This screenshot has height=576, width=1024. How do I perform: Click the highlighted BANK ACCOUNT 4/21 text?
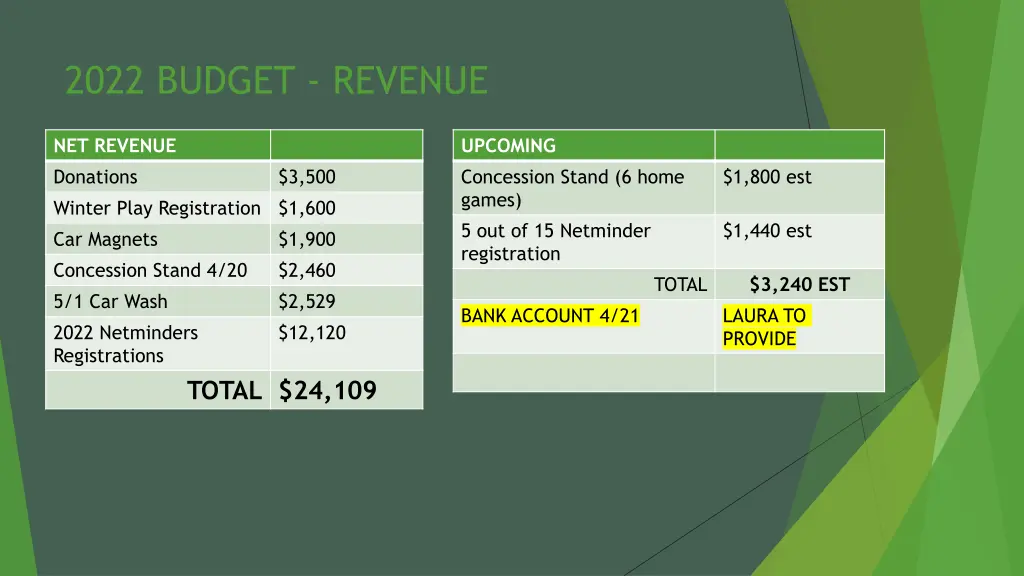click(x=550, y=316)
